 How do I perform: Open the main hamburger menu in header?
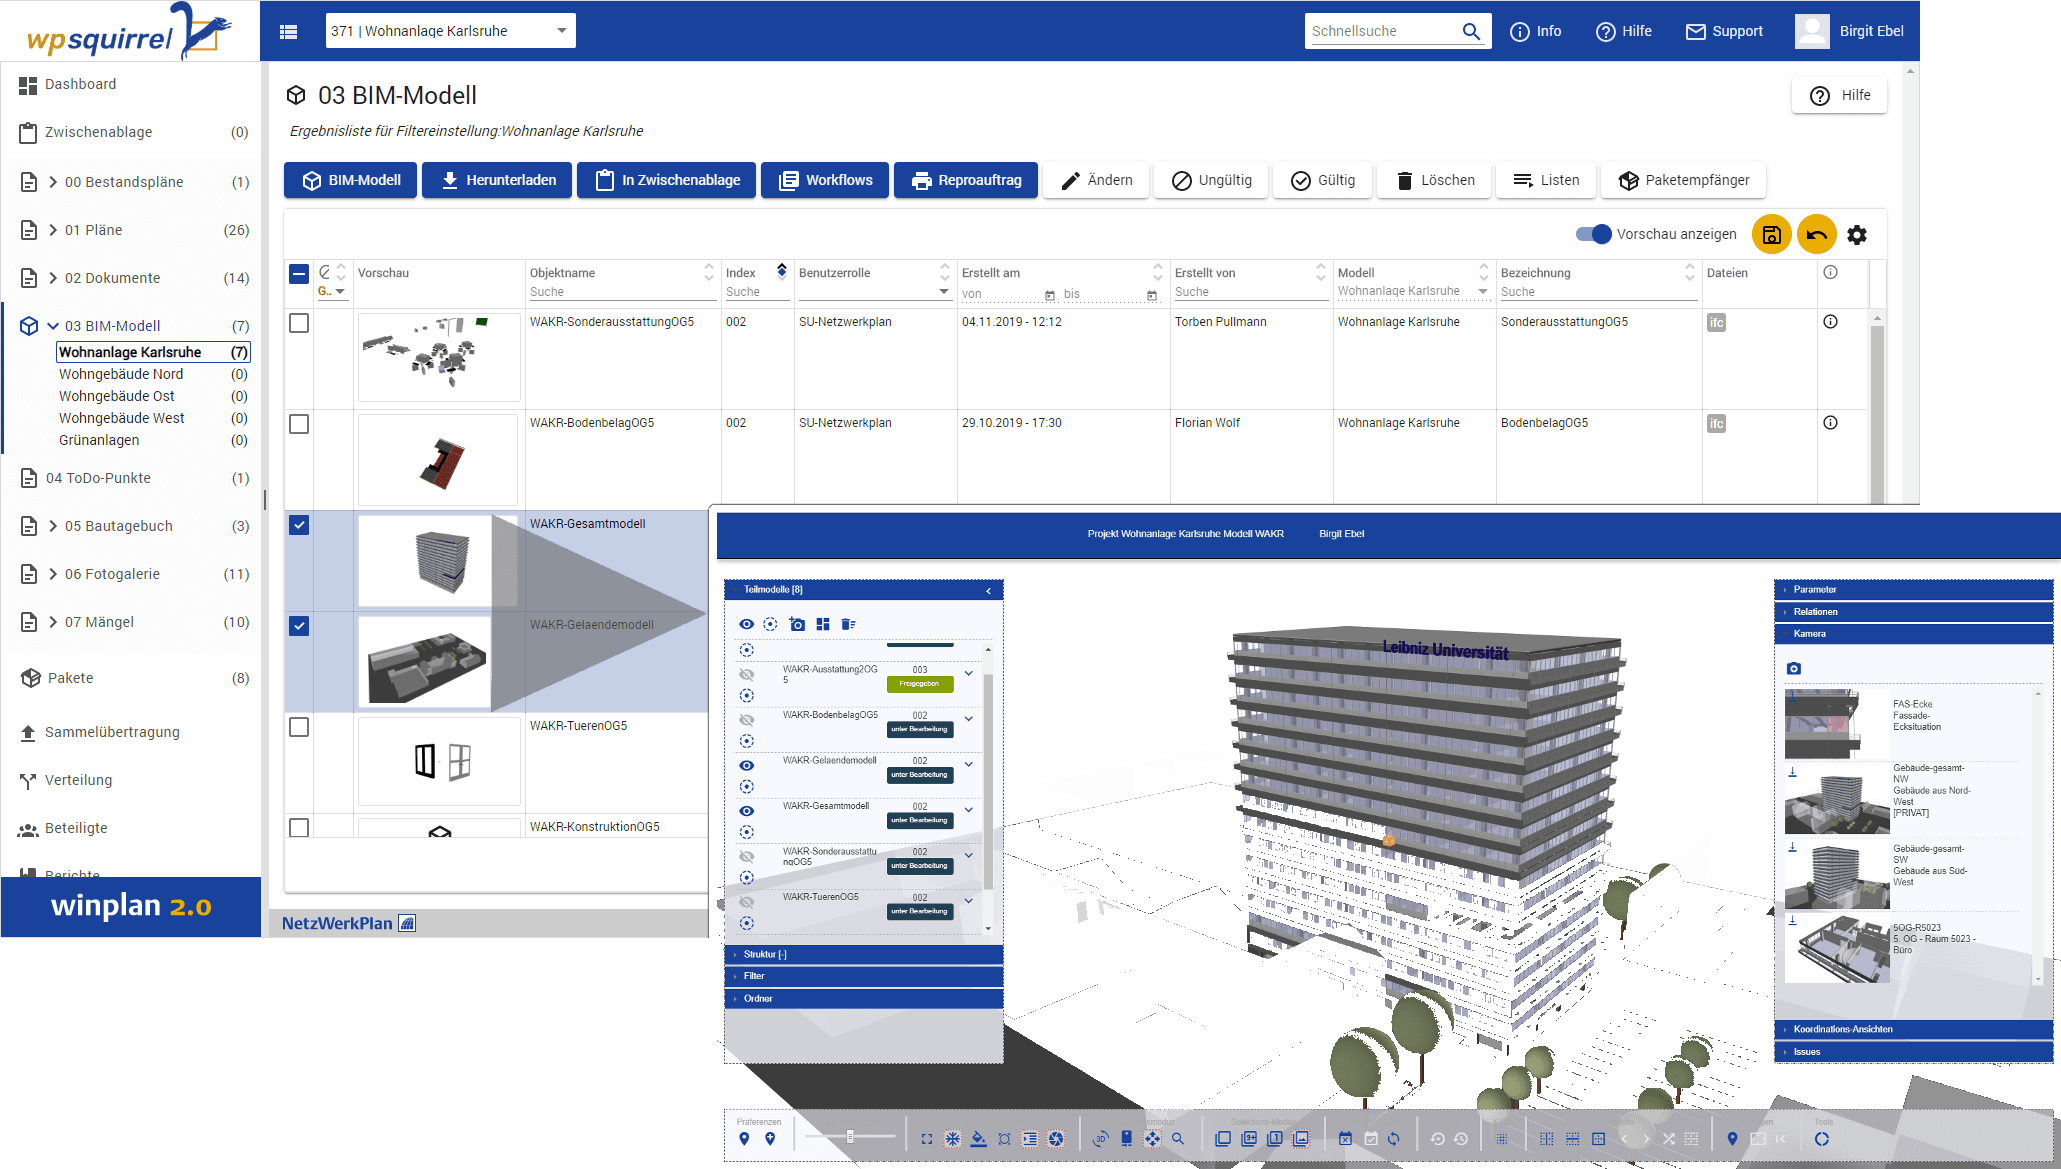click(288, 31)
